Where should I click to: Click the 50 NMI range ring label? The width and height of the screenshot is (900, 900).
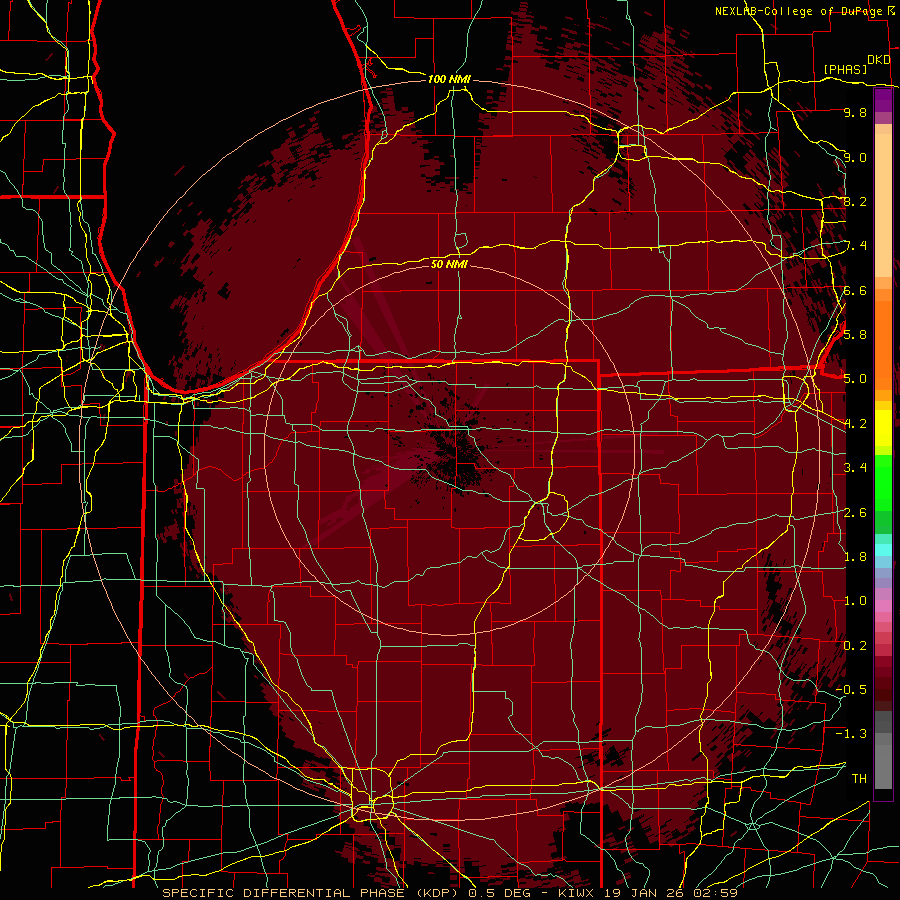tap(449, 264)
